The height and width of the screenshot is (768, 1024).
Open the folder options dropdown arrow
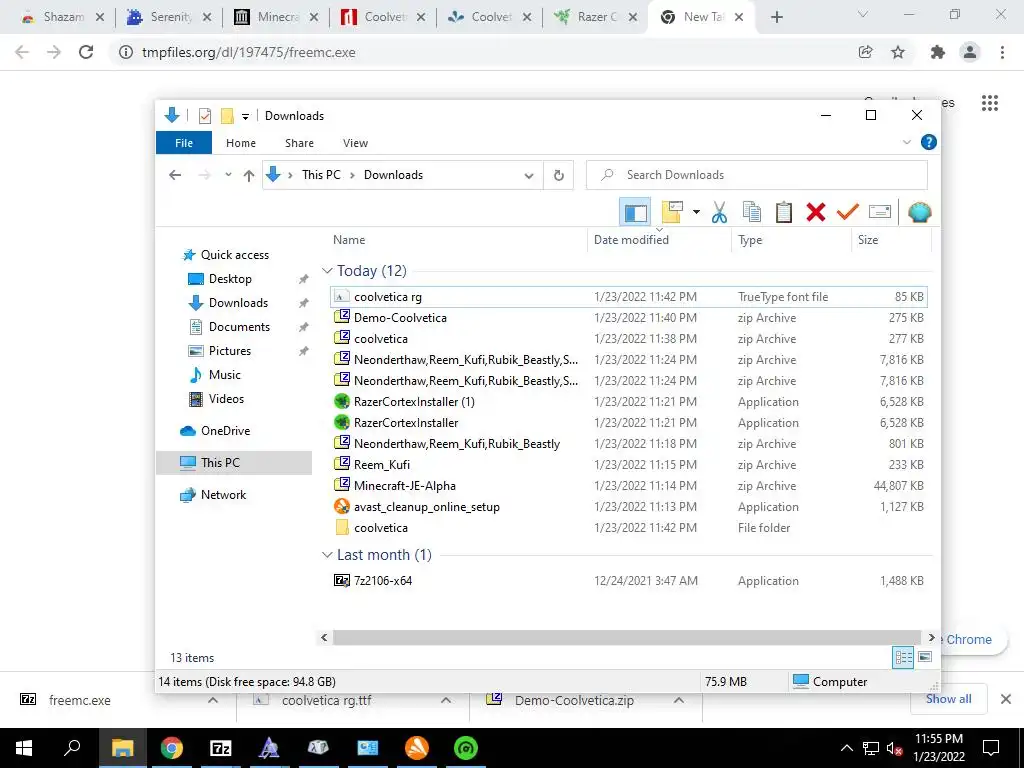coord(696,212)
